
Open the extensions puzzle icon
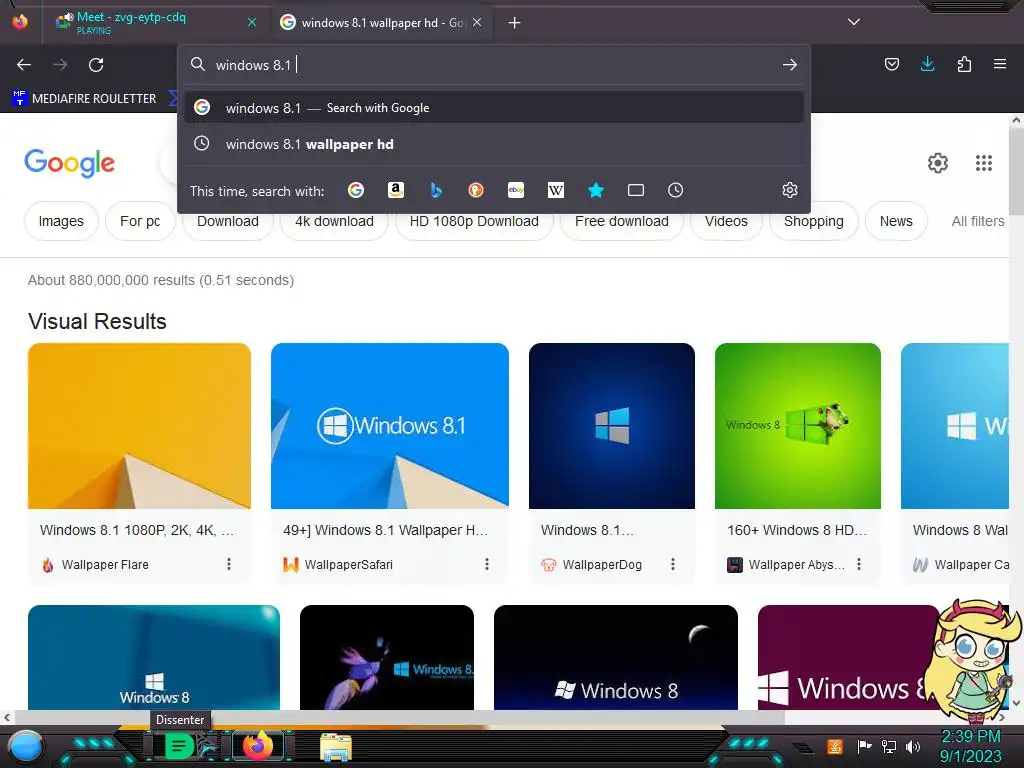[x=964, y=64]
